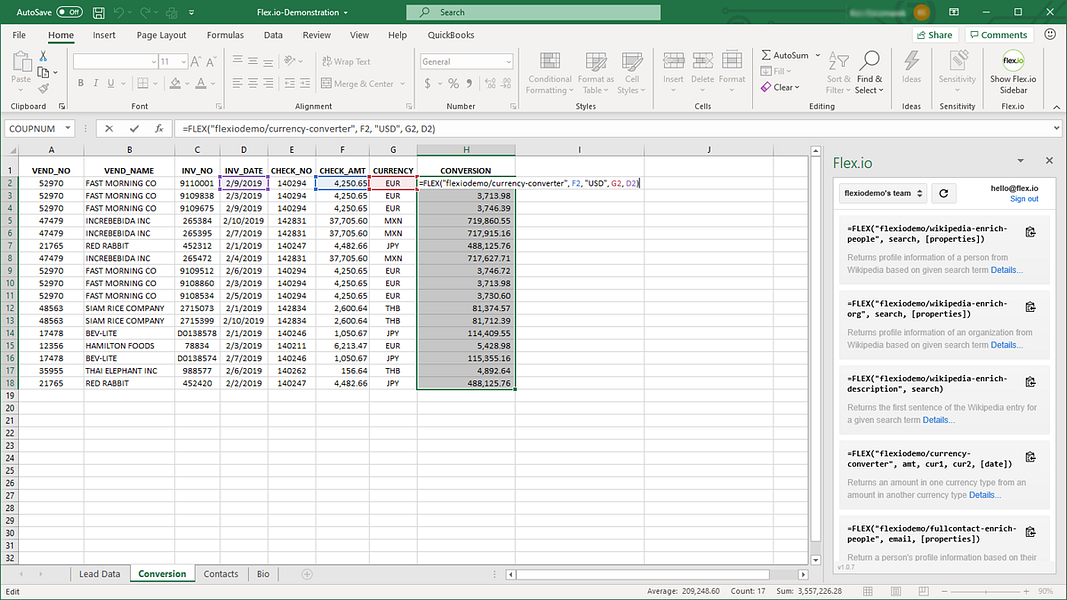Toggle Italic formatting
This screenshot has width=1067, height=600.
[x=95, y=83]
